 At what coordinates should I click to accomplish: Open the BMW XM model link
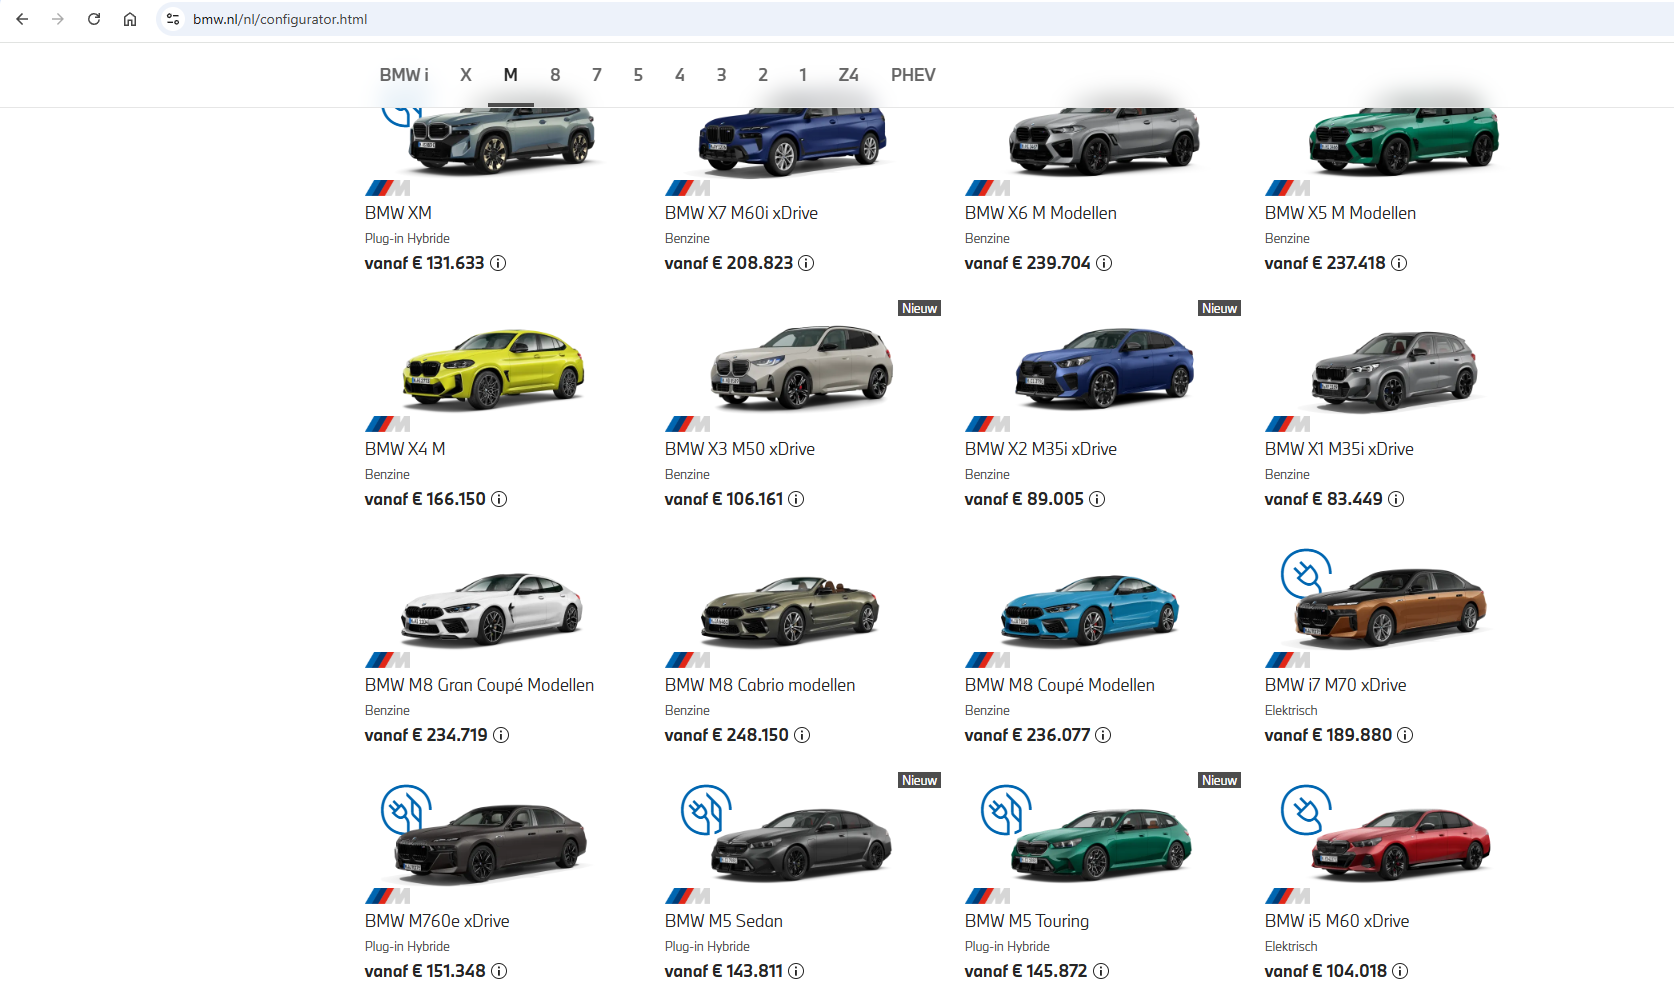398,213
